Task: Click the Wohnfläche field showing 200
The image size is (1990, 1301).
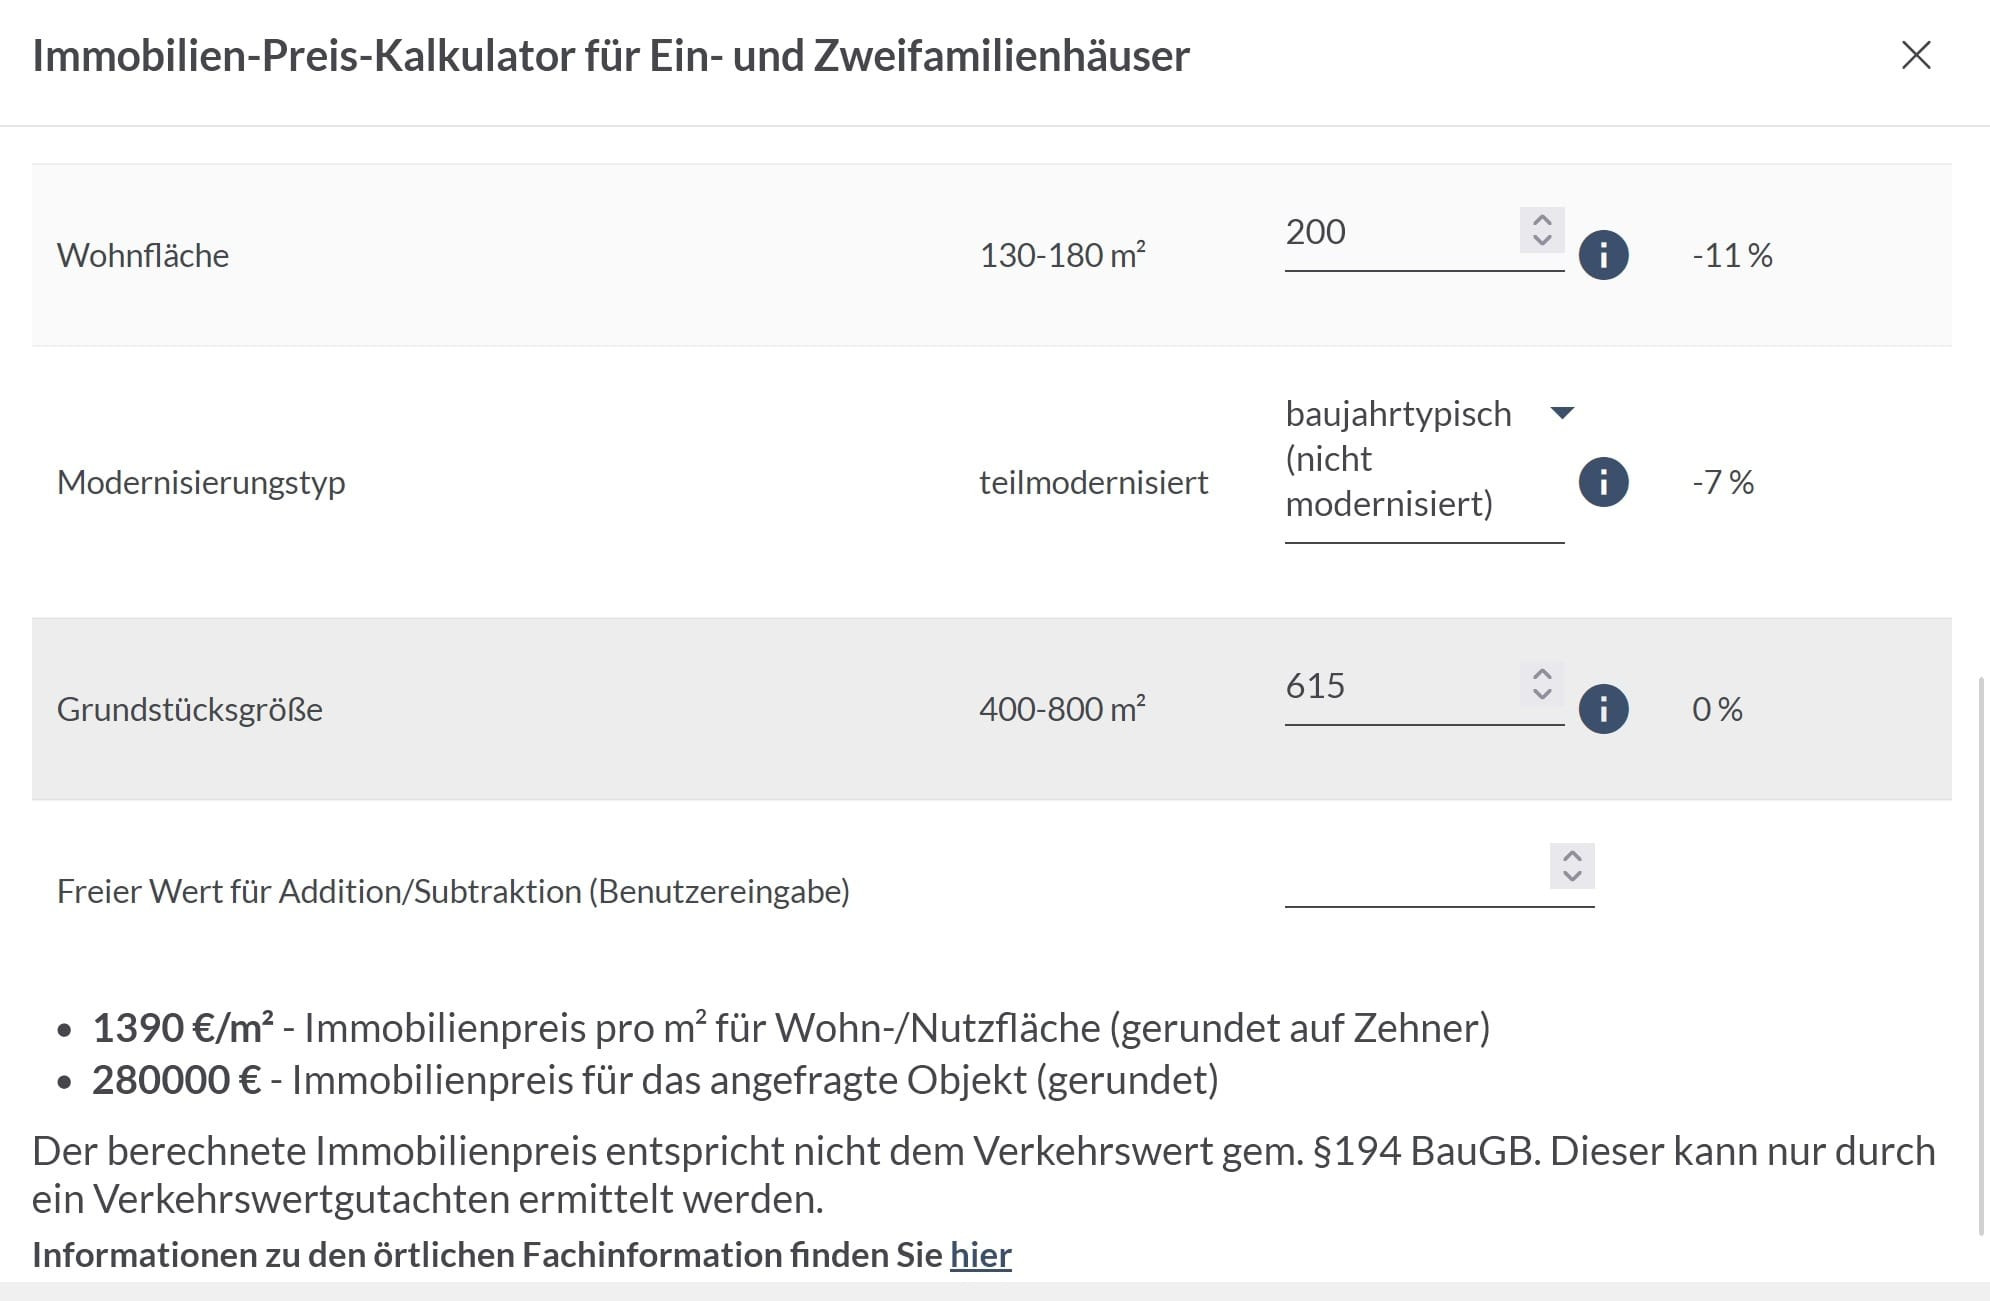Action: click(1400, 233)
